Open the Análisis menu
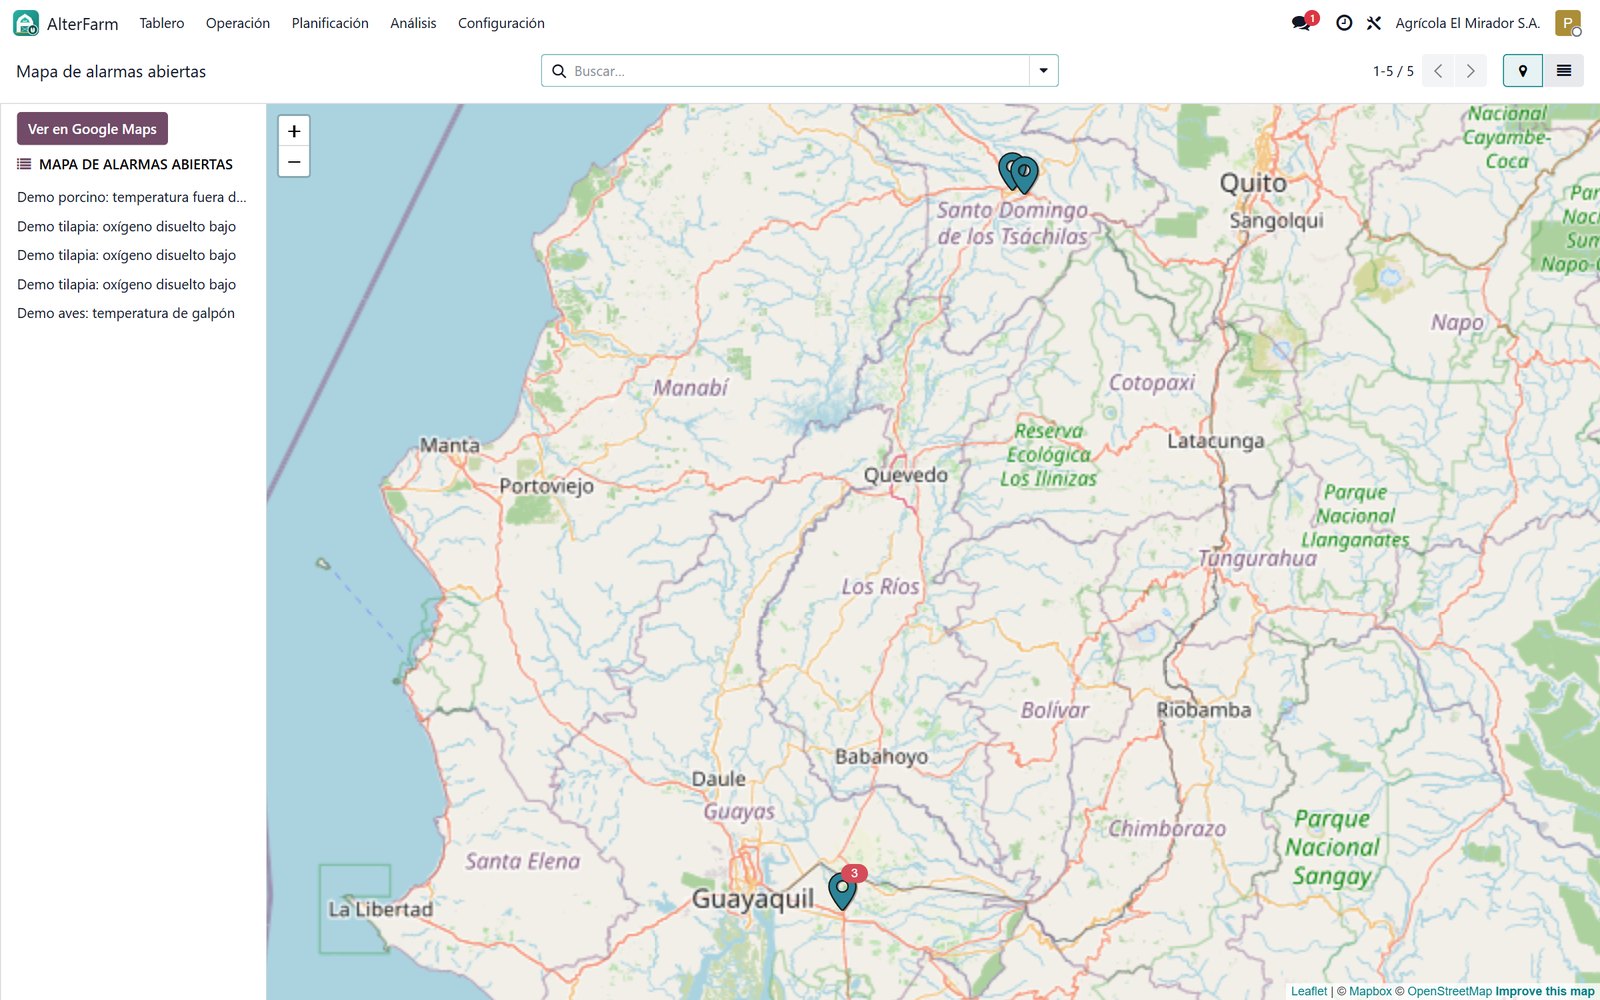Viewport: 1600px width, 1000px height. [x=413, y=23]
